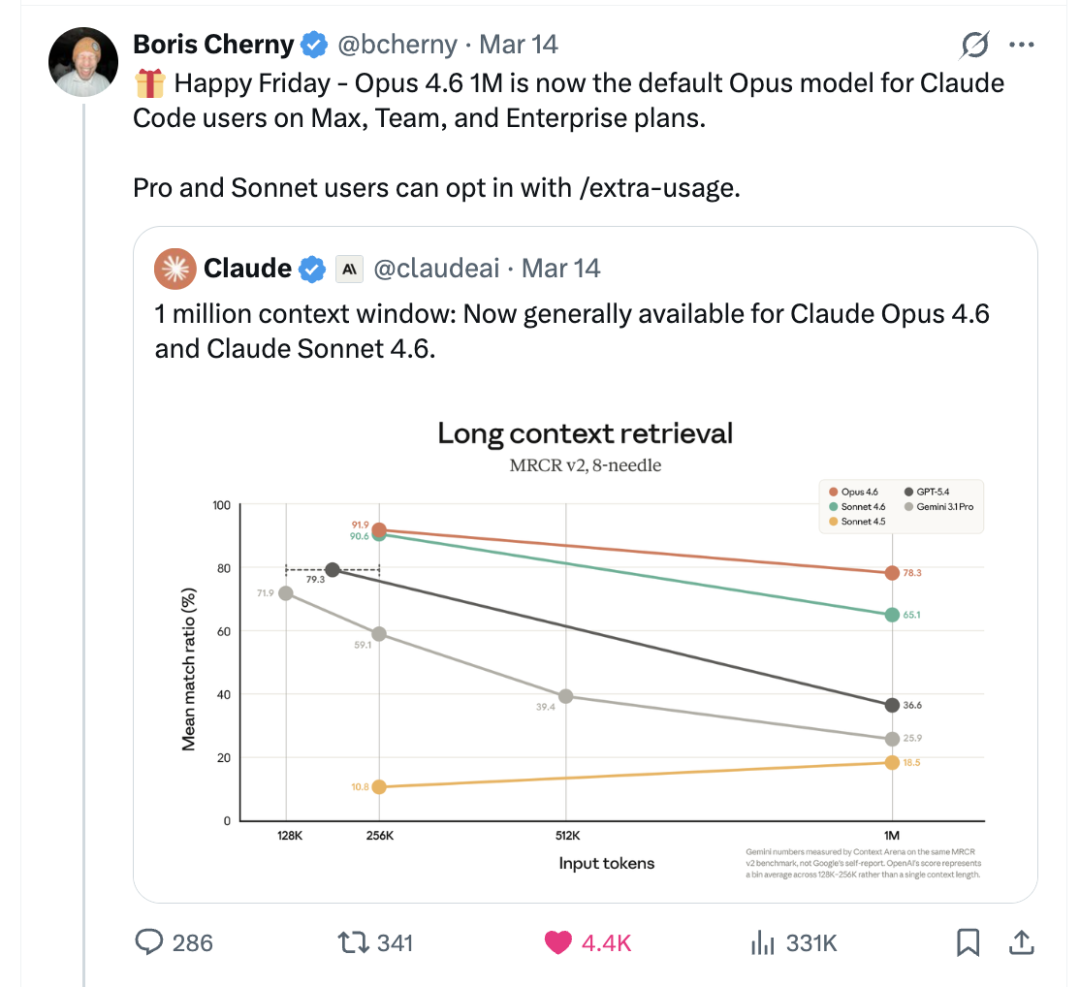Click the Opus 4.6 orange legend swatch
Viewport: 1080px width, 987px height.
coord(832,491)
